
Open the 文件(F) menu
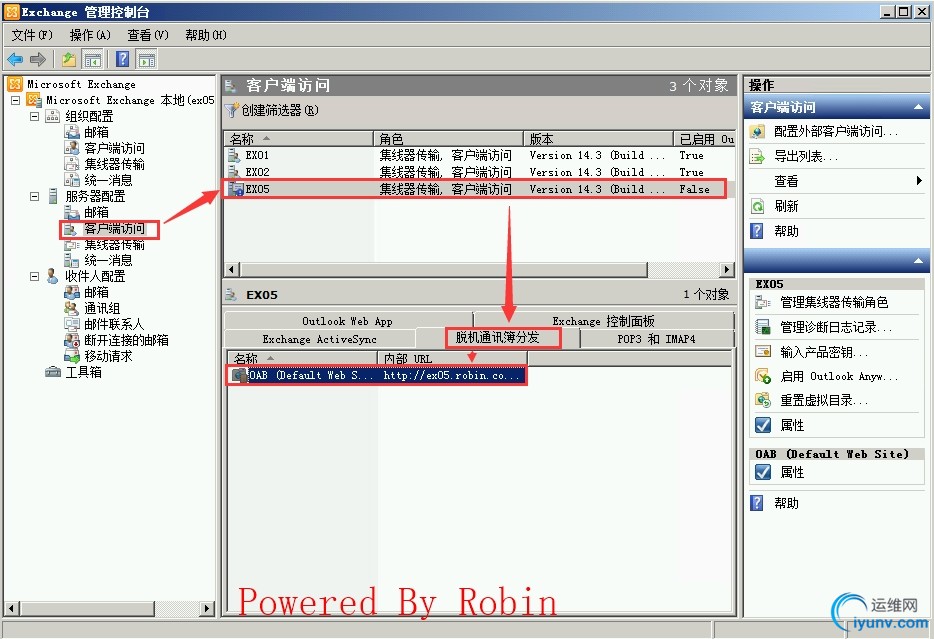32,35
